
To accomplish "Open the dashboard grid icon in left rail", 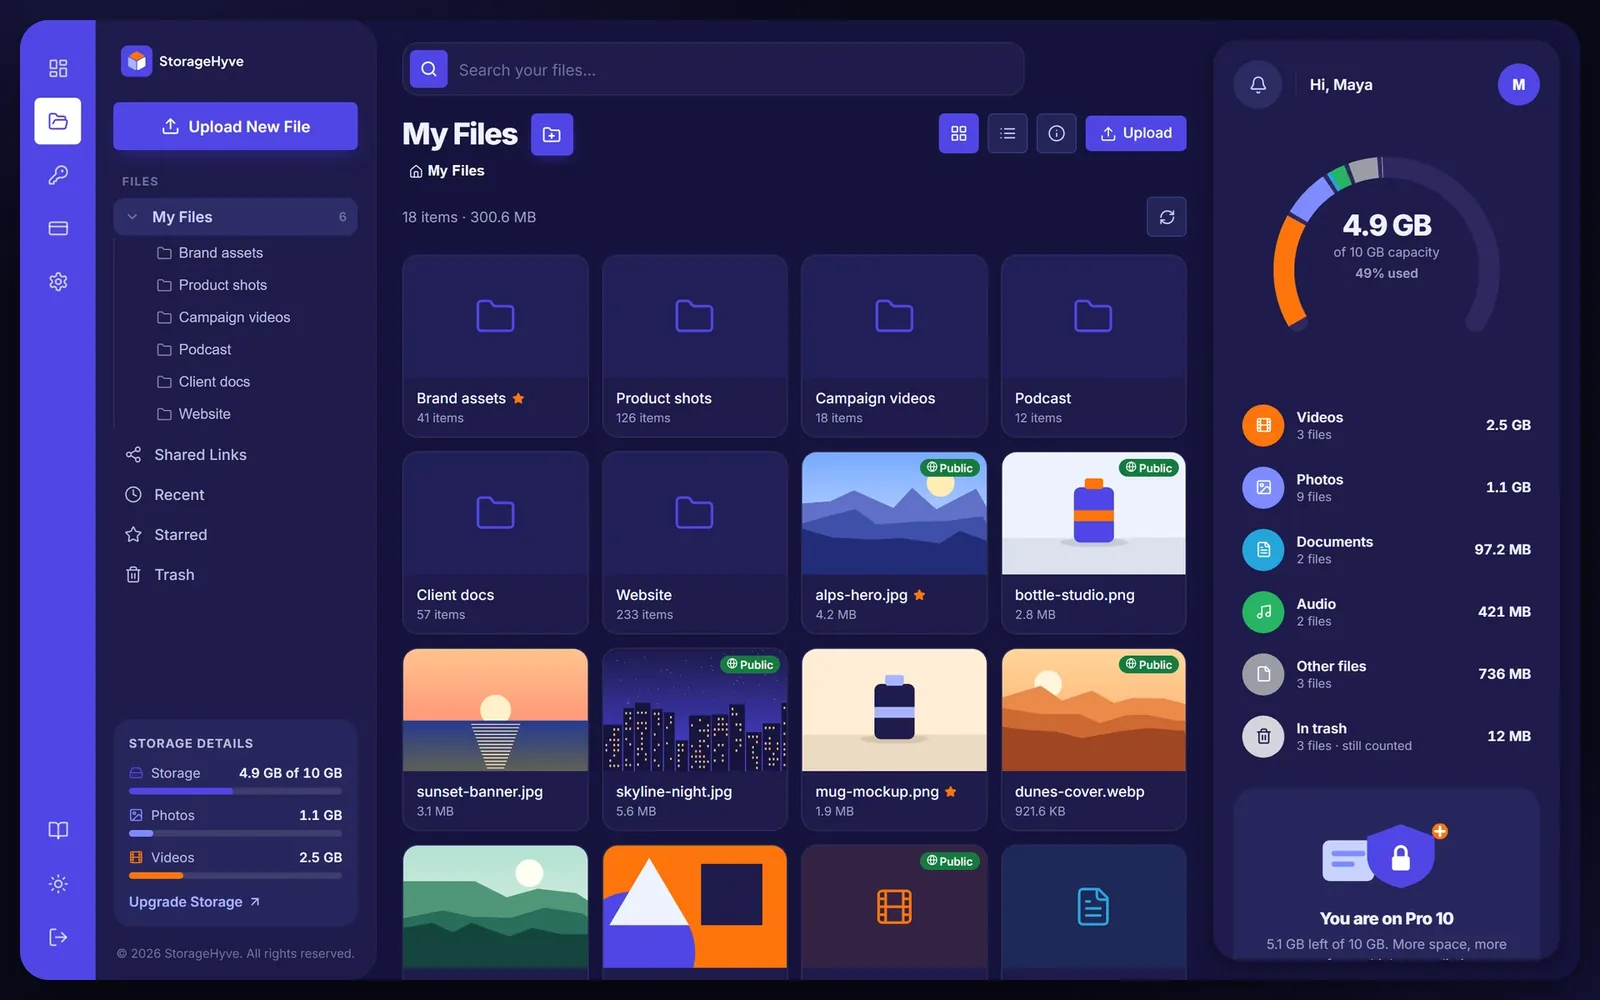I will click(x=58, y=68).
